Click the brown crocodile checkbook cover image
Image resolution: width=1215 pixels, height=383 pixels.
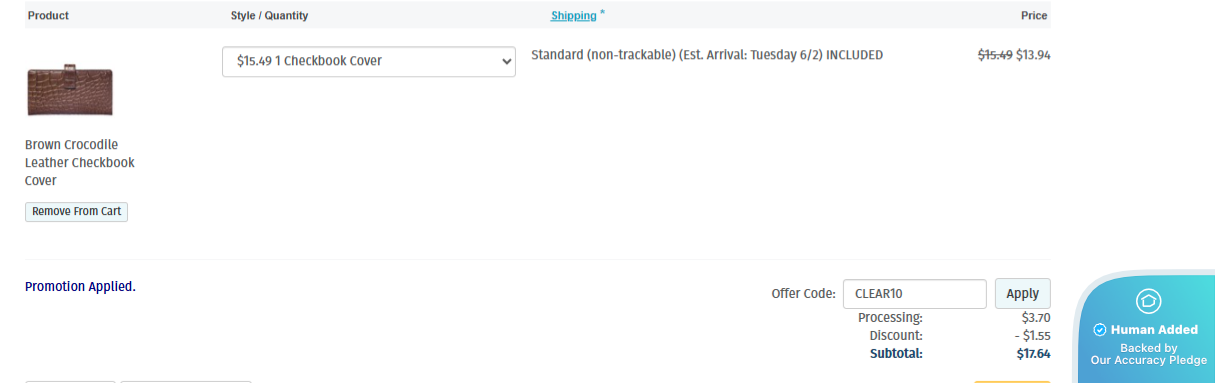click(x=70, y=91)
